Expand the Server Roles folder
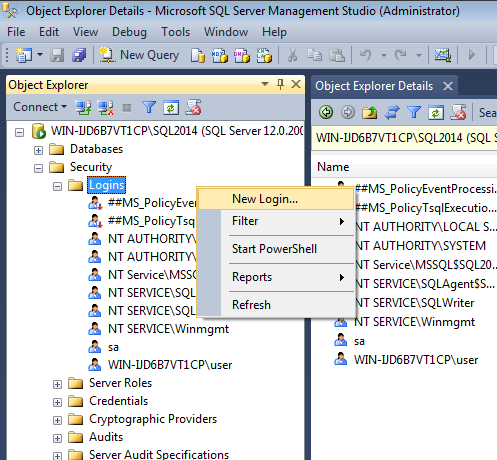 pyautogui.click(x=57, y=384)
